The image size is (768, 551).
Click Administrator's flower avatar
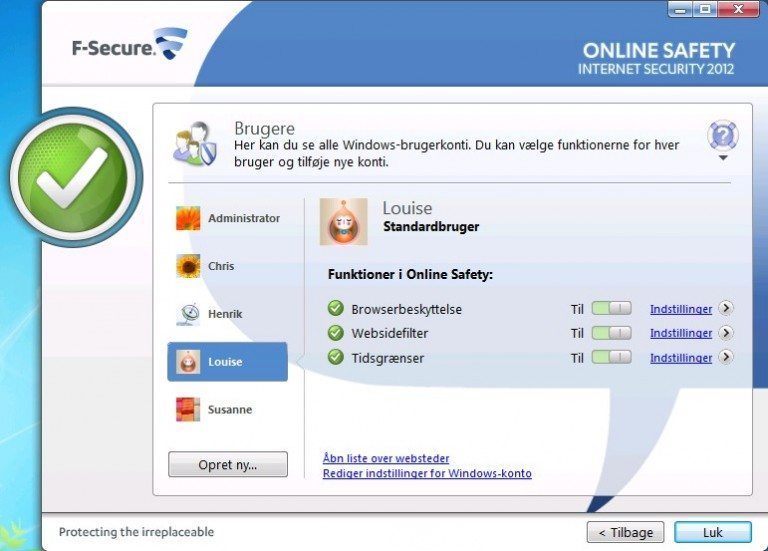tap(188, 218)
